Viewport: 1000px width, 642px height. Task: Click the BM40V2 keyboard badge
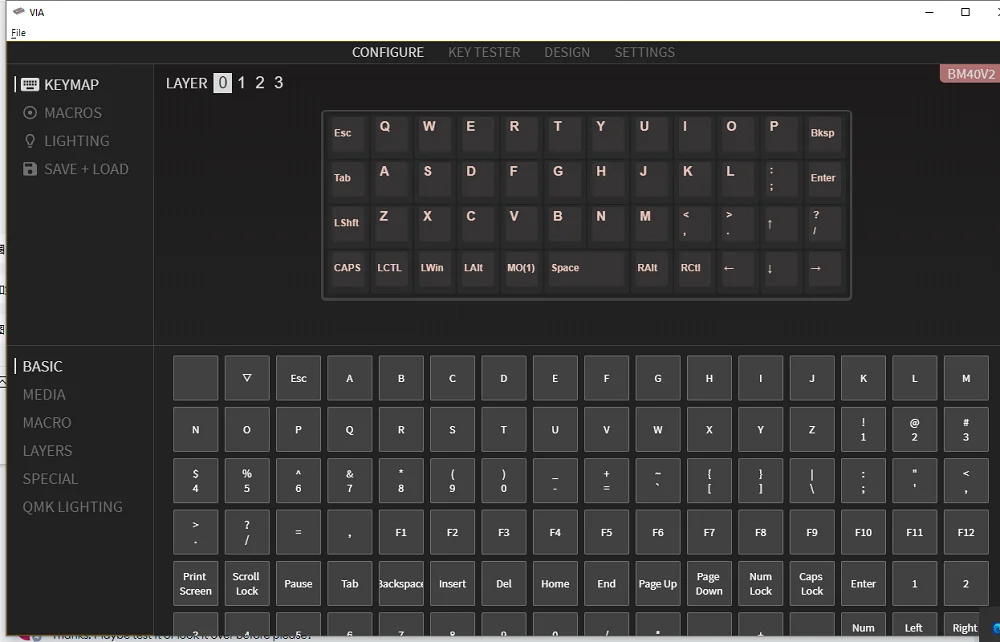(970, 74)
